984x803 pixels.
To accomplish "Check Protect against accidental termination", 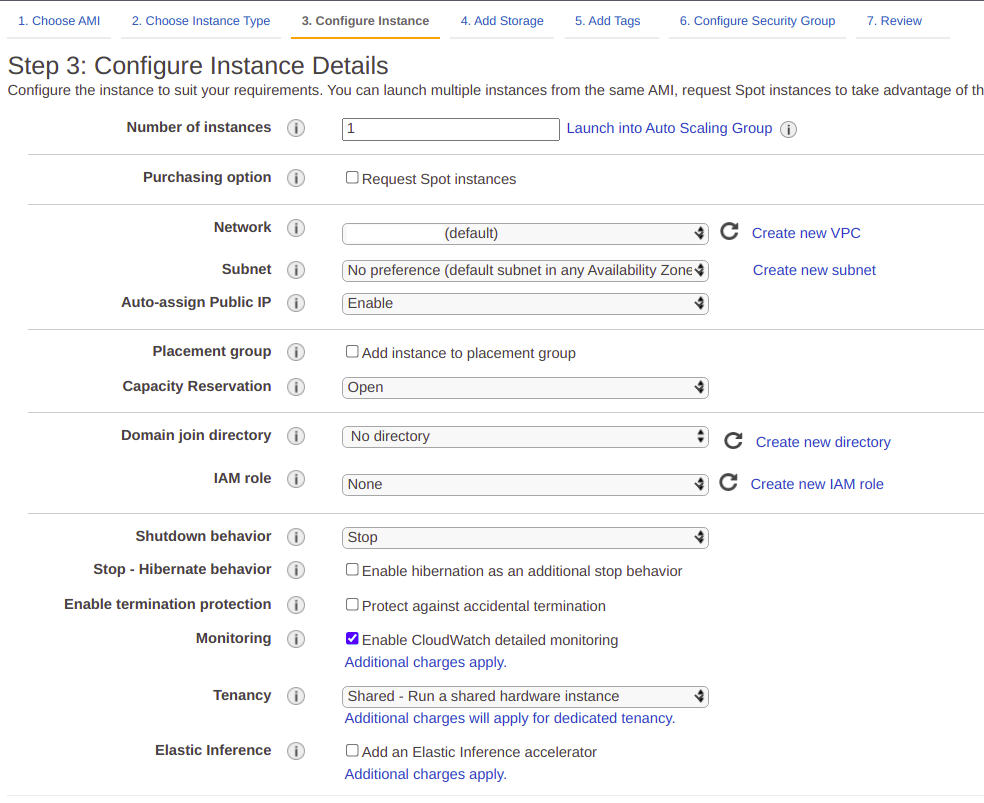I will 352,605.
